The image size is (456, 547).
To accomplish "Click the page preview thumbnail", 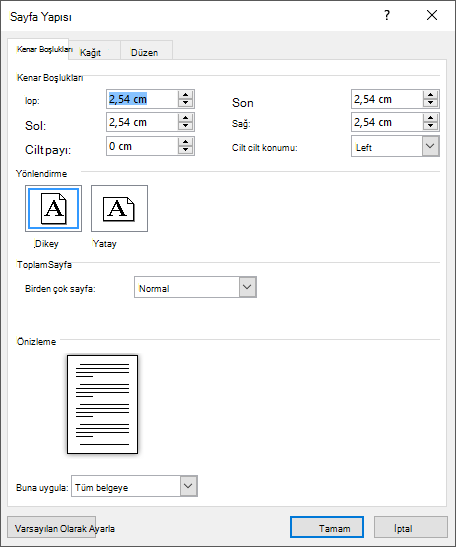I will pyautogui.click(x=103, y=405).
